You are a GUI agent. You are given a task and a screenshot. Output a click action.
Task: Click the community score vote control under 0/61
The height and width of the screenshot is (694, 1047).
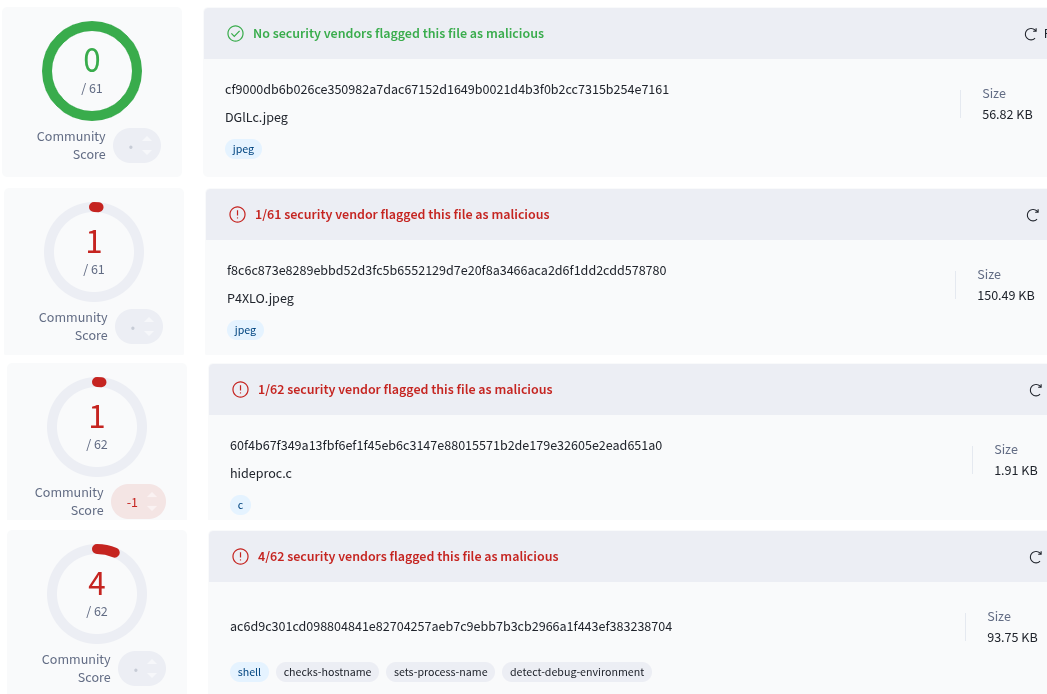[137, 146]
